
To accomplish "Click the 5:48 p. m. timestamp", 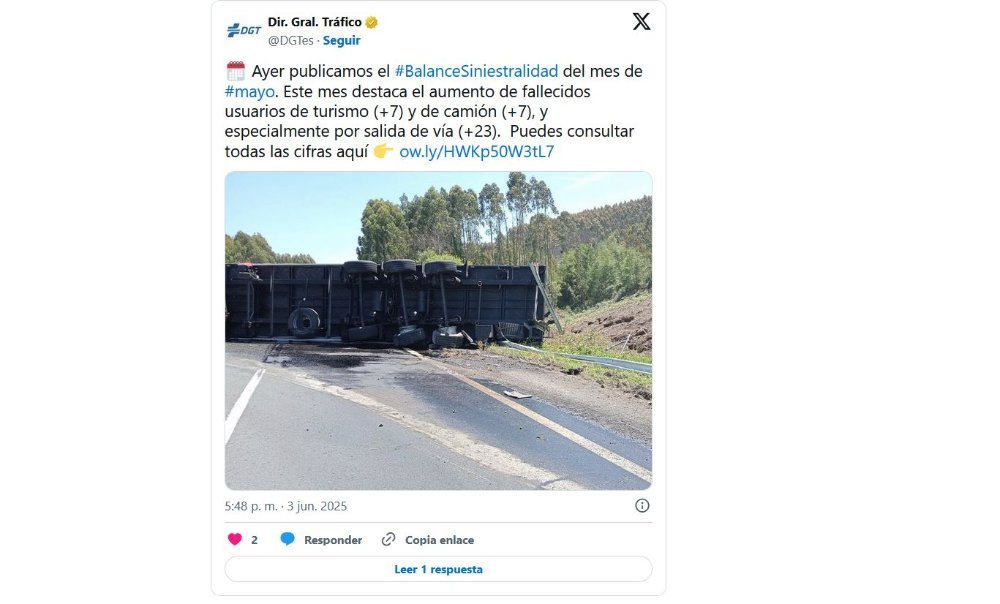I will click(251, 506).
